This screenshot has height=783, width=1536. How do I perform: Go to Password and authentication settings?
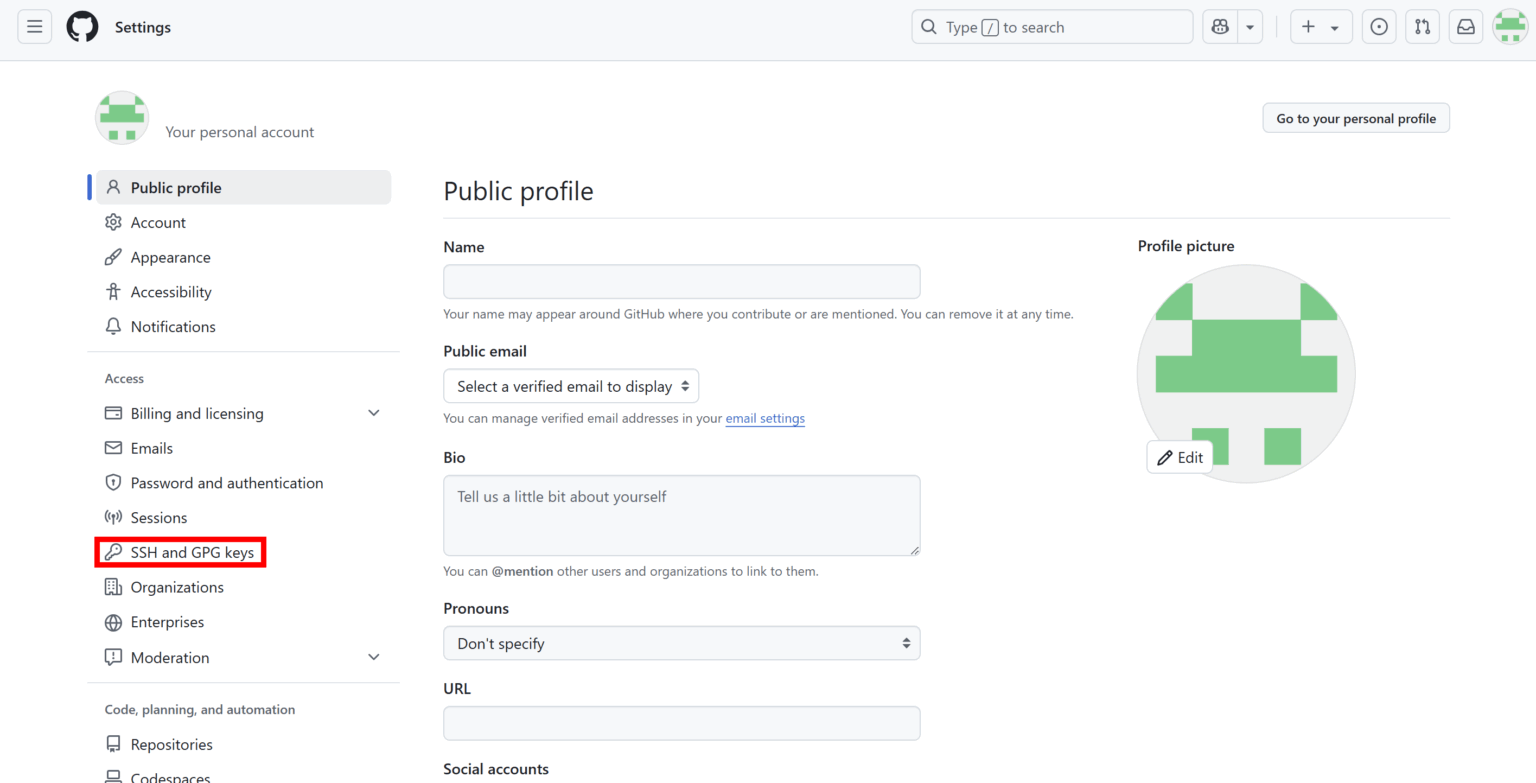226,483
